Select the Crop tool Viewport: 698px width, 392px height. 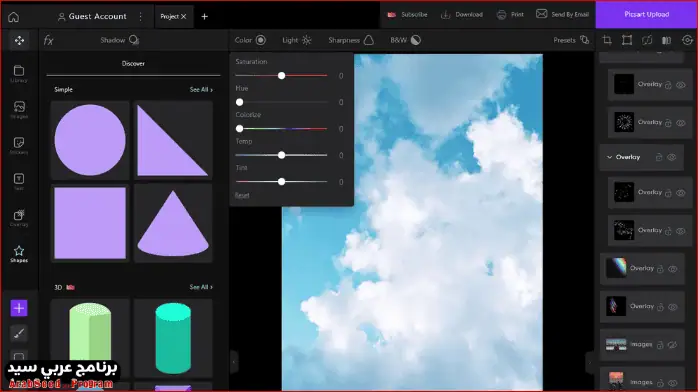[x=607, y=40]
